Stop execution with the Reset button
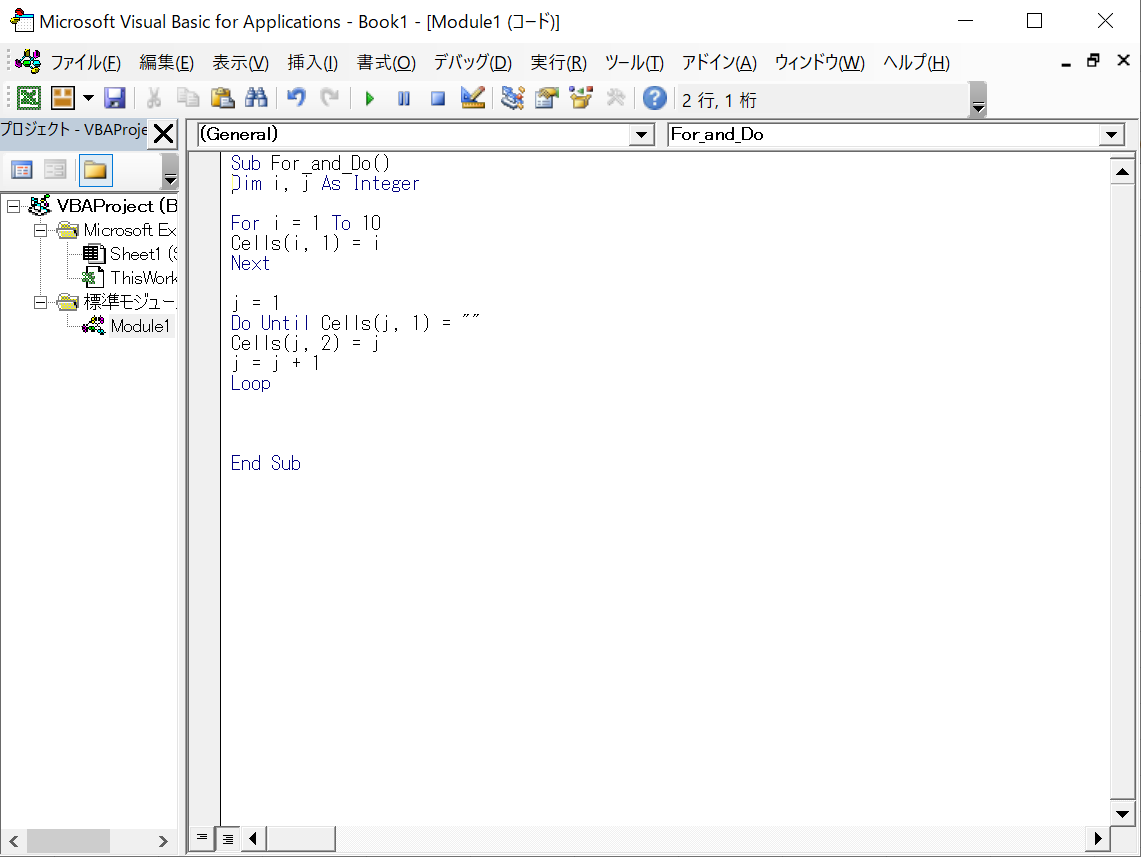The width and height of the screenshot is (1141, 857). coord(438,97)
